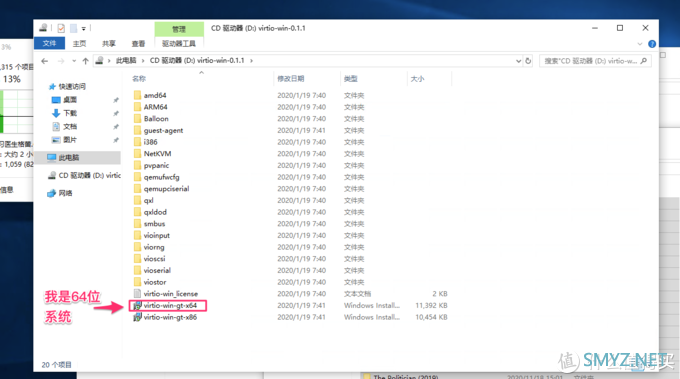Click the search magnifier icon

644,61
